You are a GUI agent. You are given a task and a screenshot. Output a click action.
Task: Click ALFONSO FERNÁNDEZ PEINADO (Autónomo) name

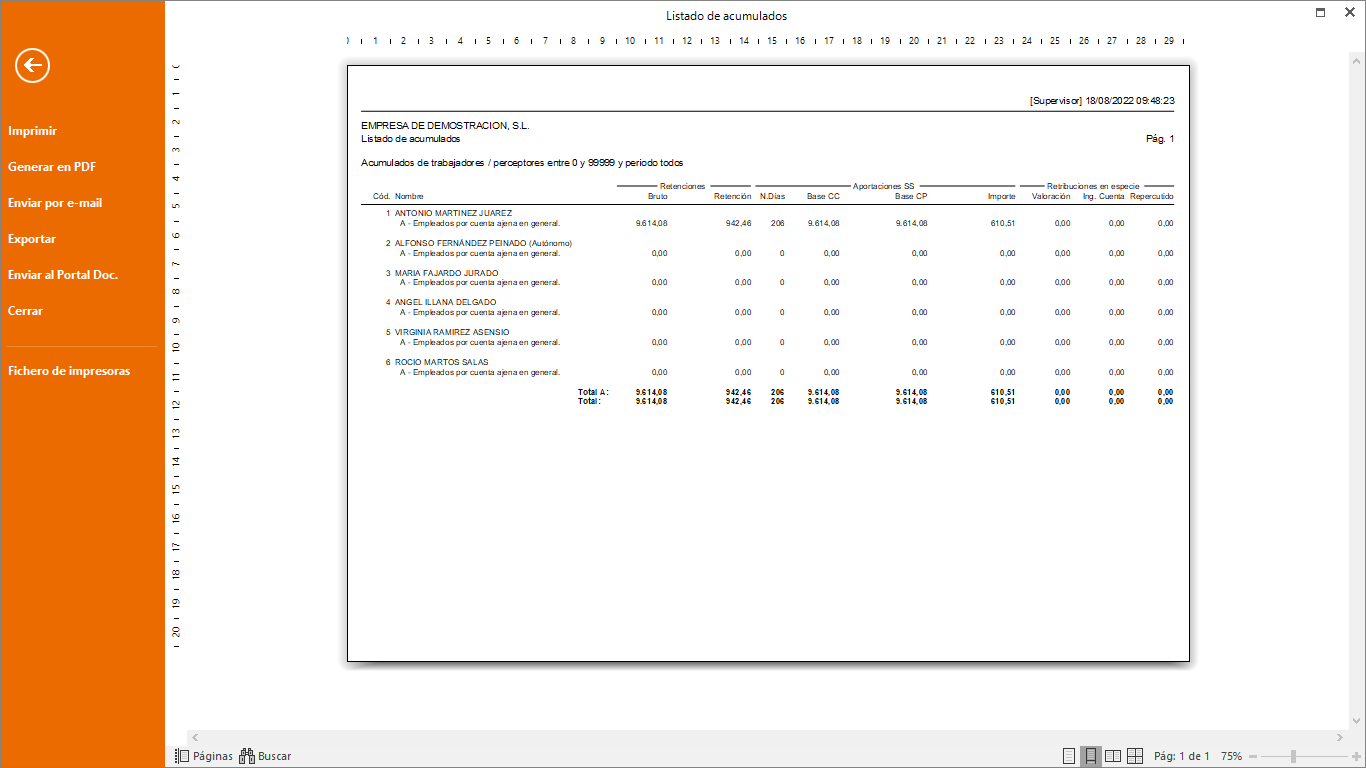coord(483,243)
